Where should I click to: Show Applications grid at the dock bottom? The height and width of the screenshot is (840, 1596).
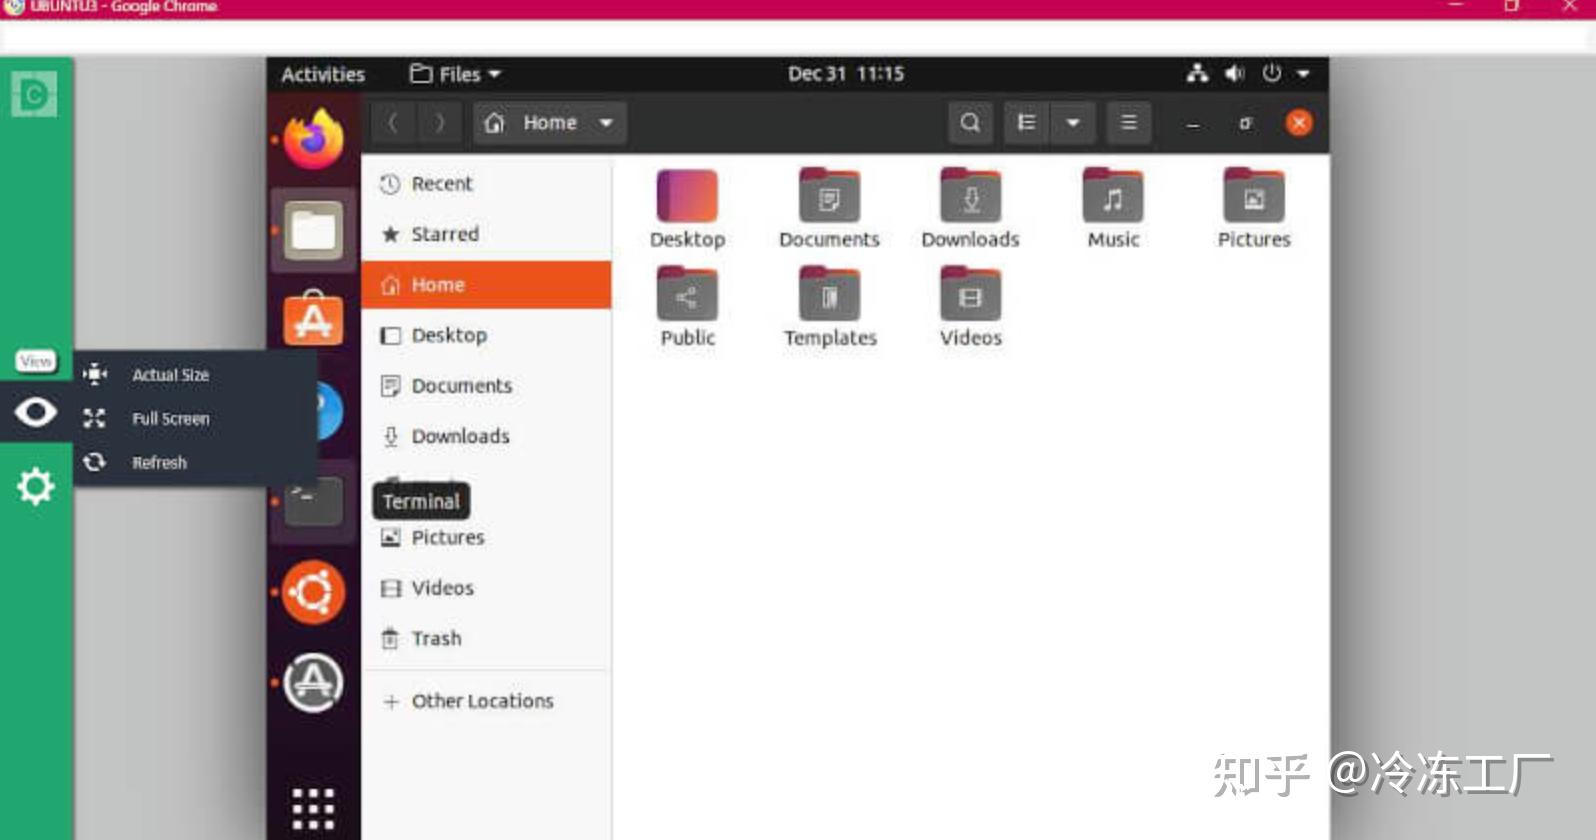(x=313, y=808)
